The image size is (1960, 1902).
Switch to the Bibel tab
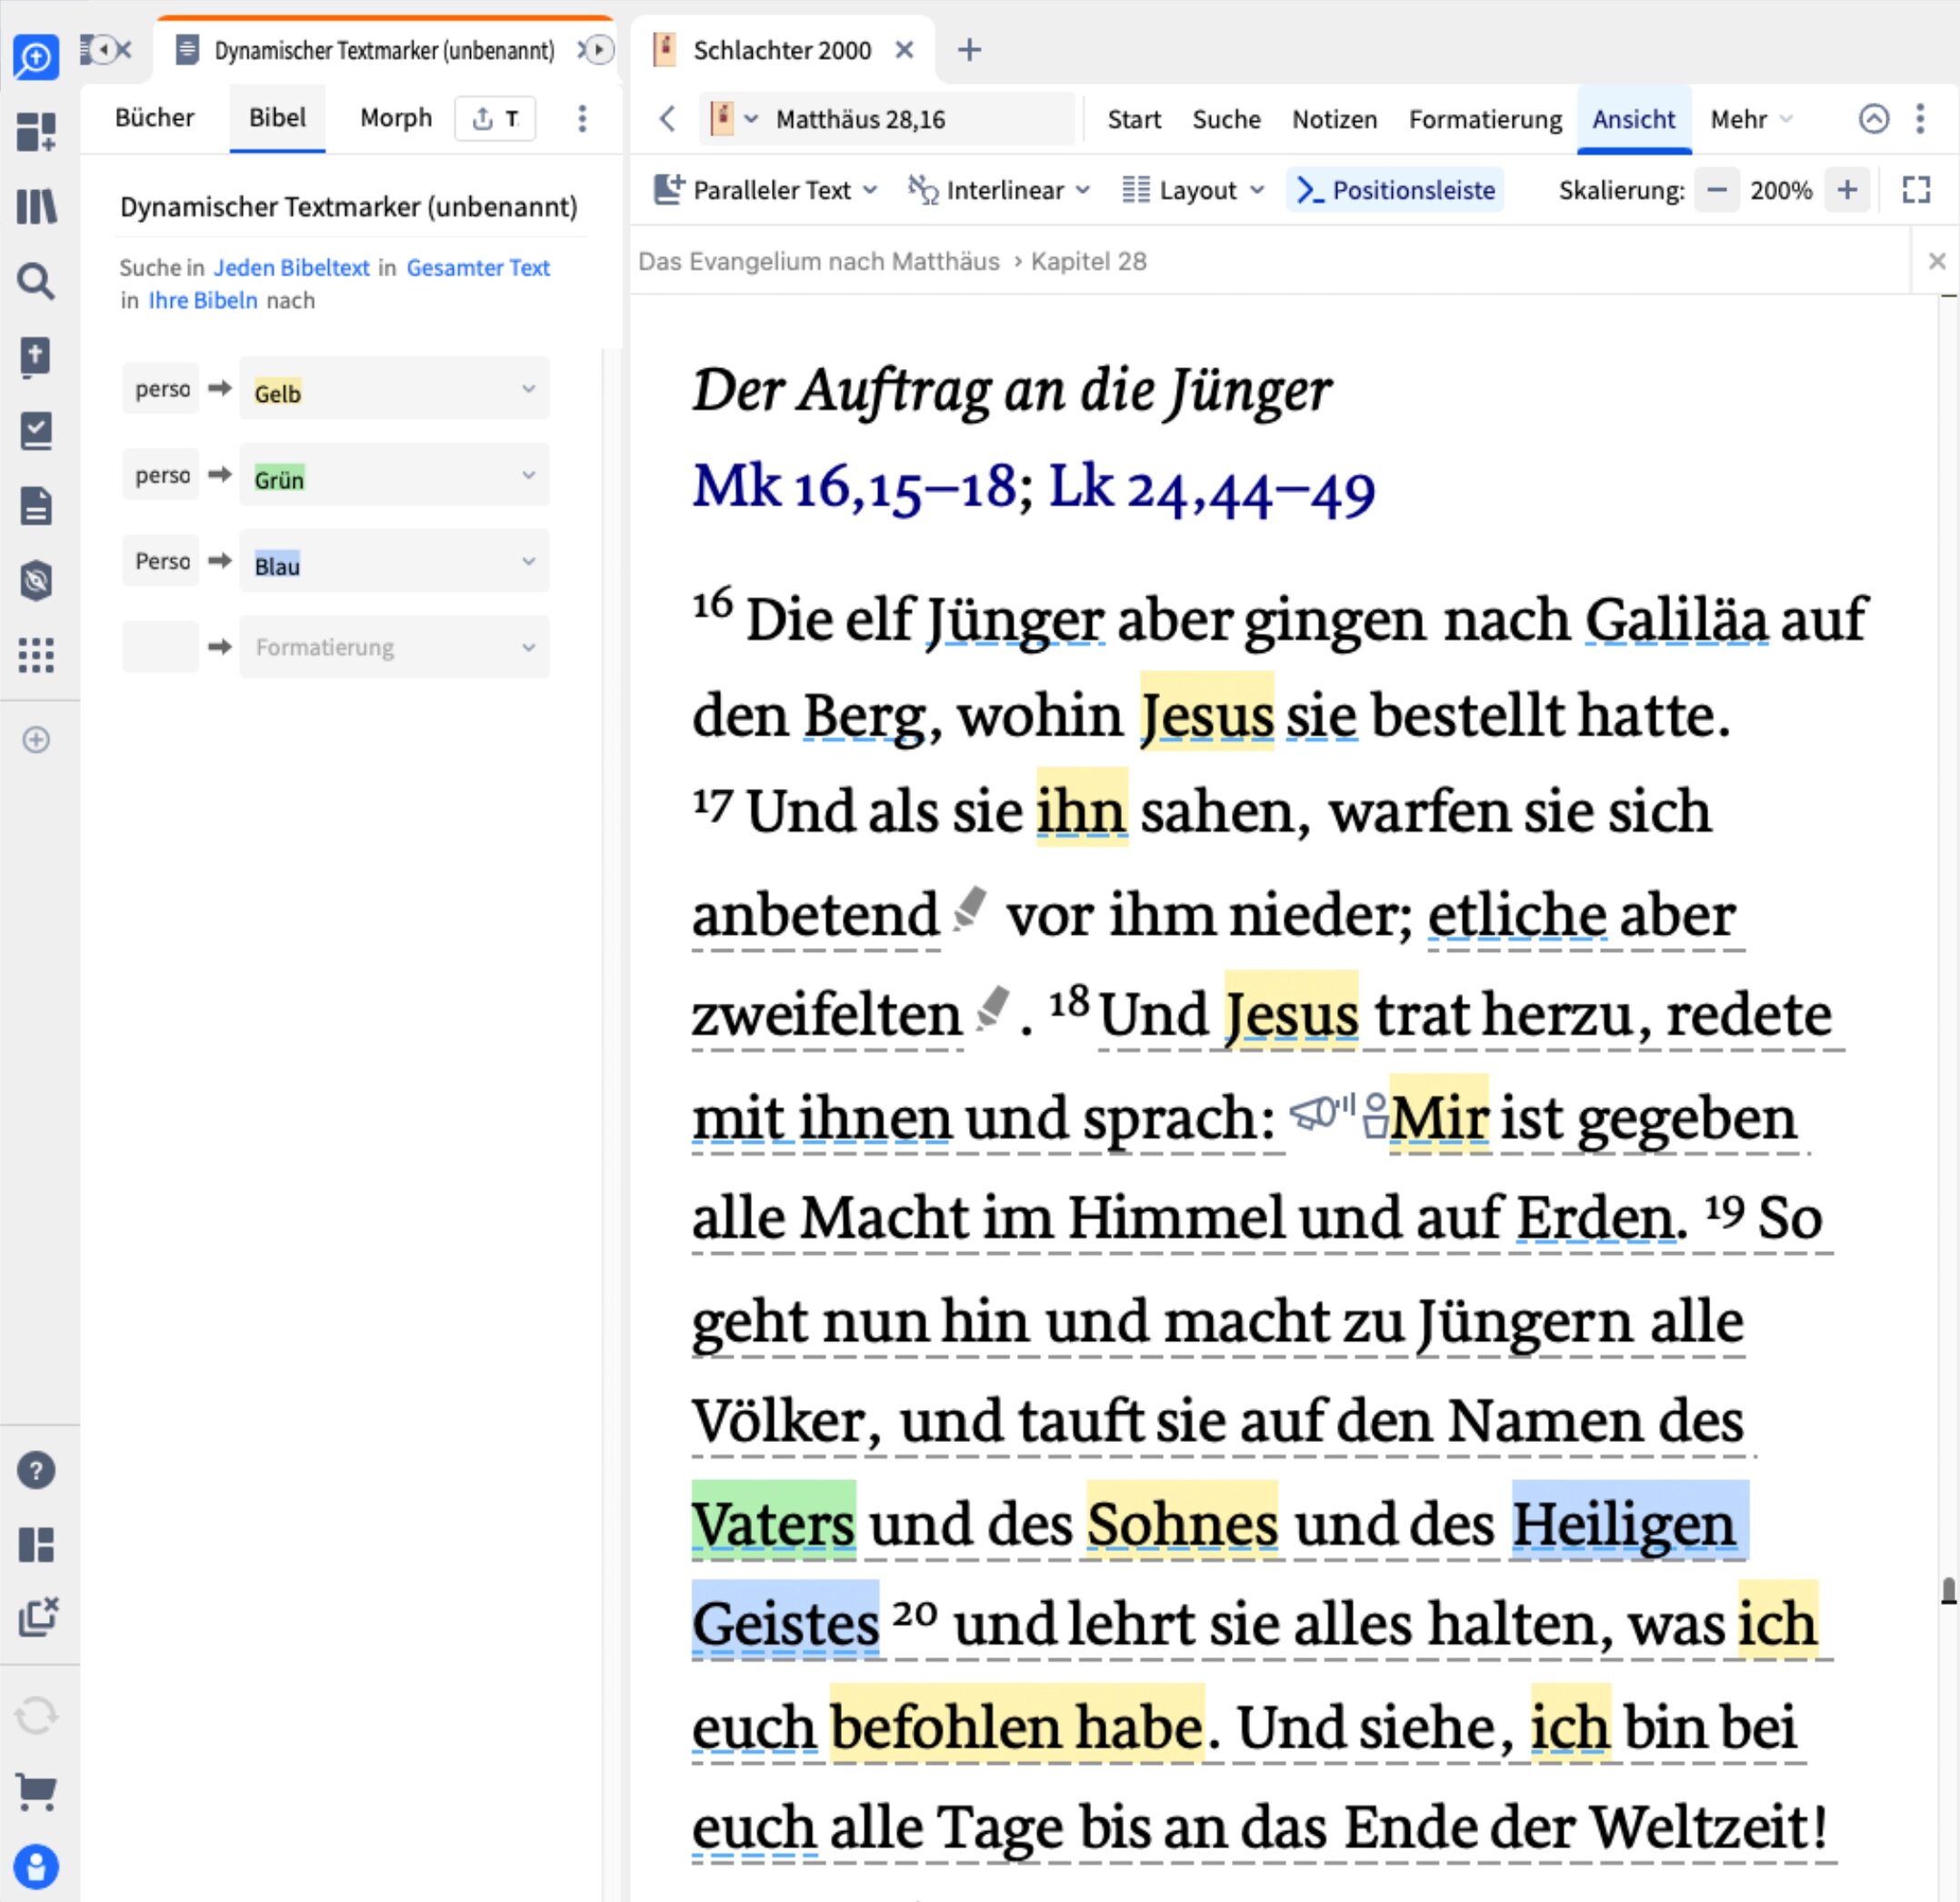tap(277, 118)
